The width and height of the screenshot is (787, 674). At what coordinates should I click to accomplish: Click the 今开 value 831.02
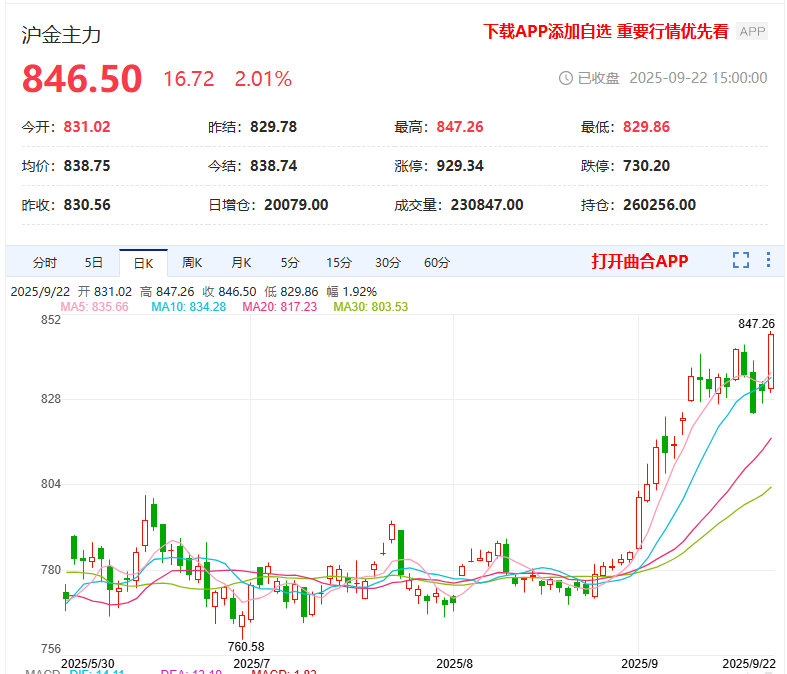point(87,126)
